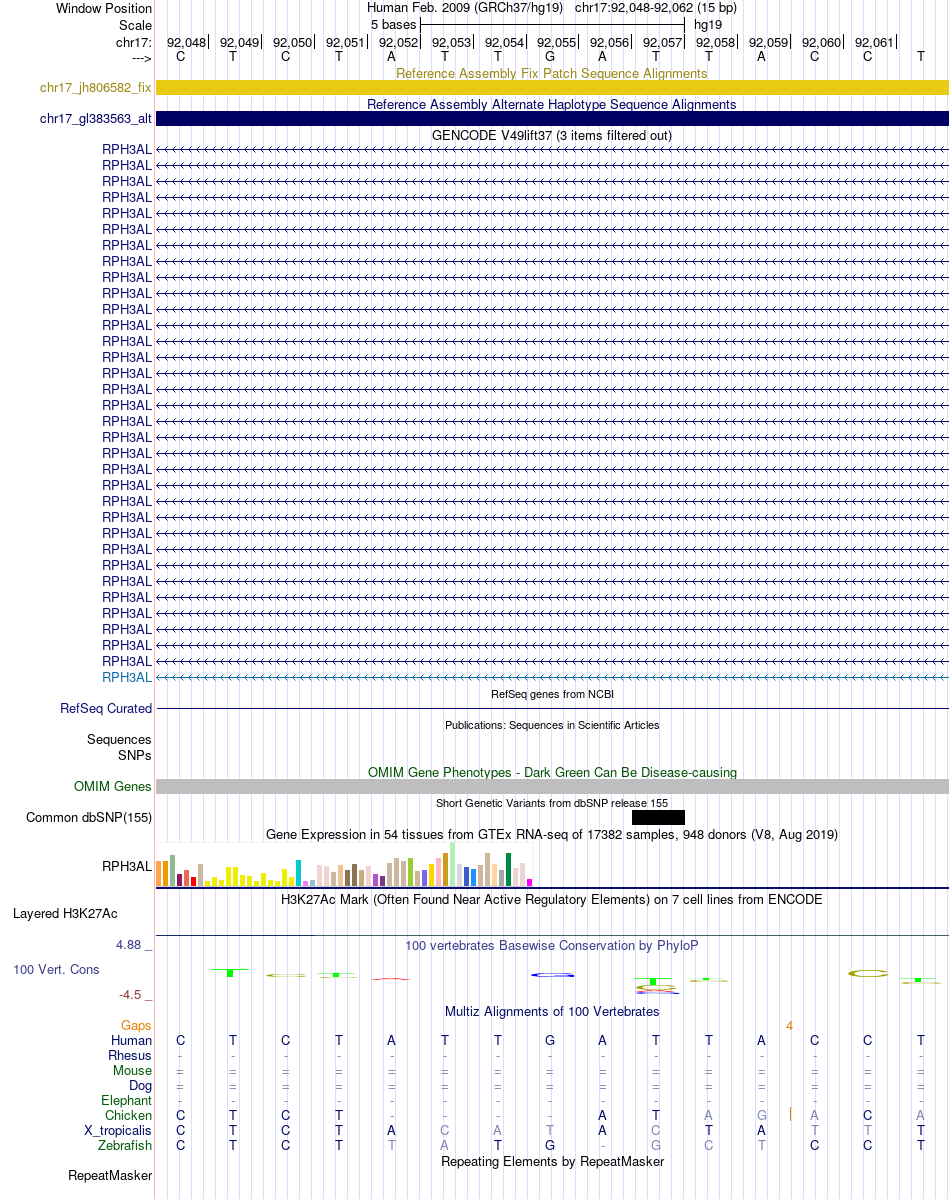Screen dimensions: 950x1199
Task: Click the Elephant species row label
Action: coord(126,1100)
